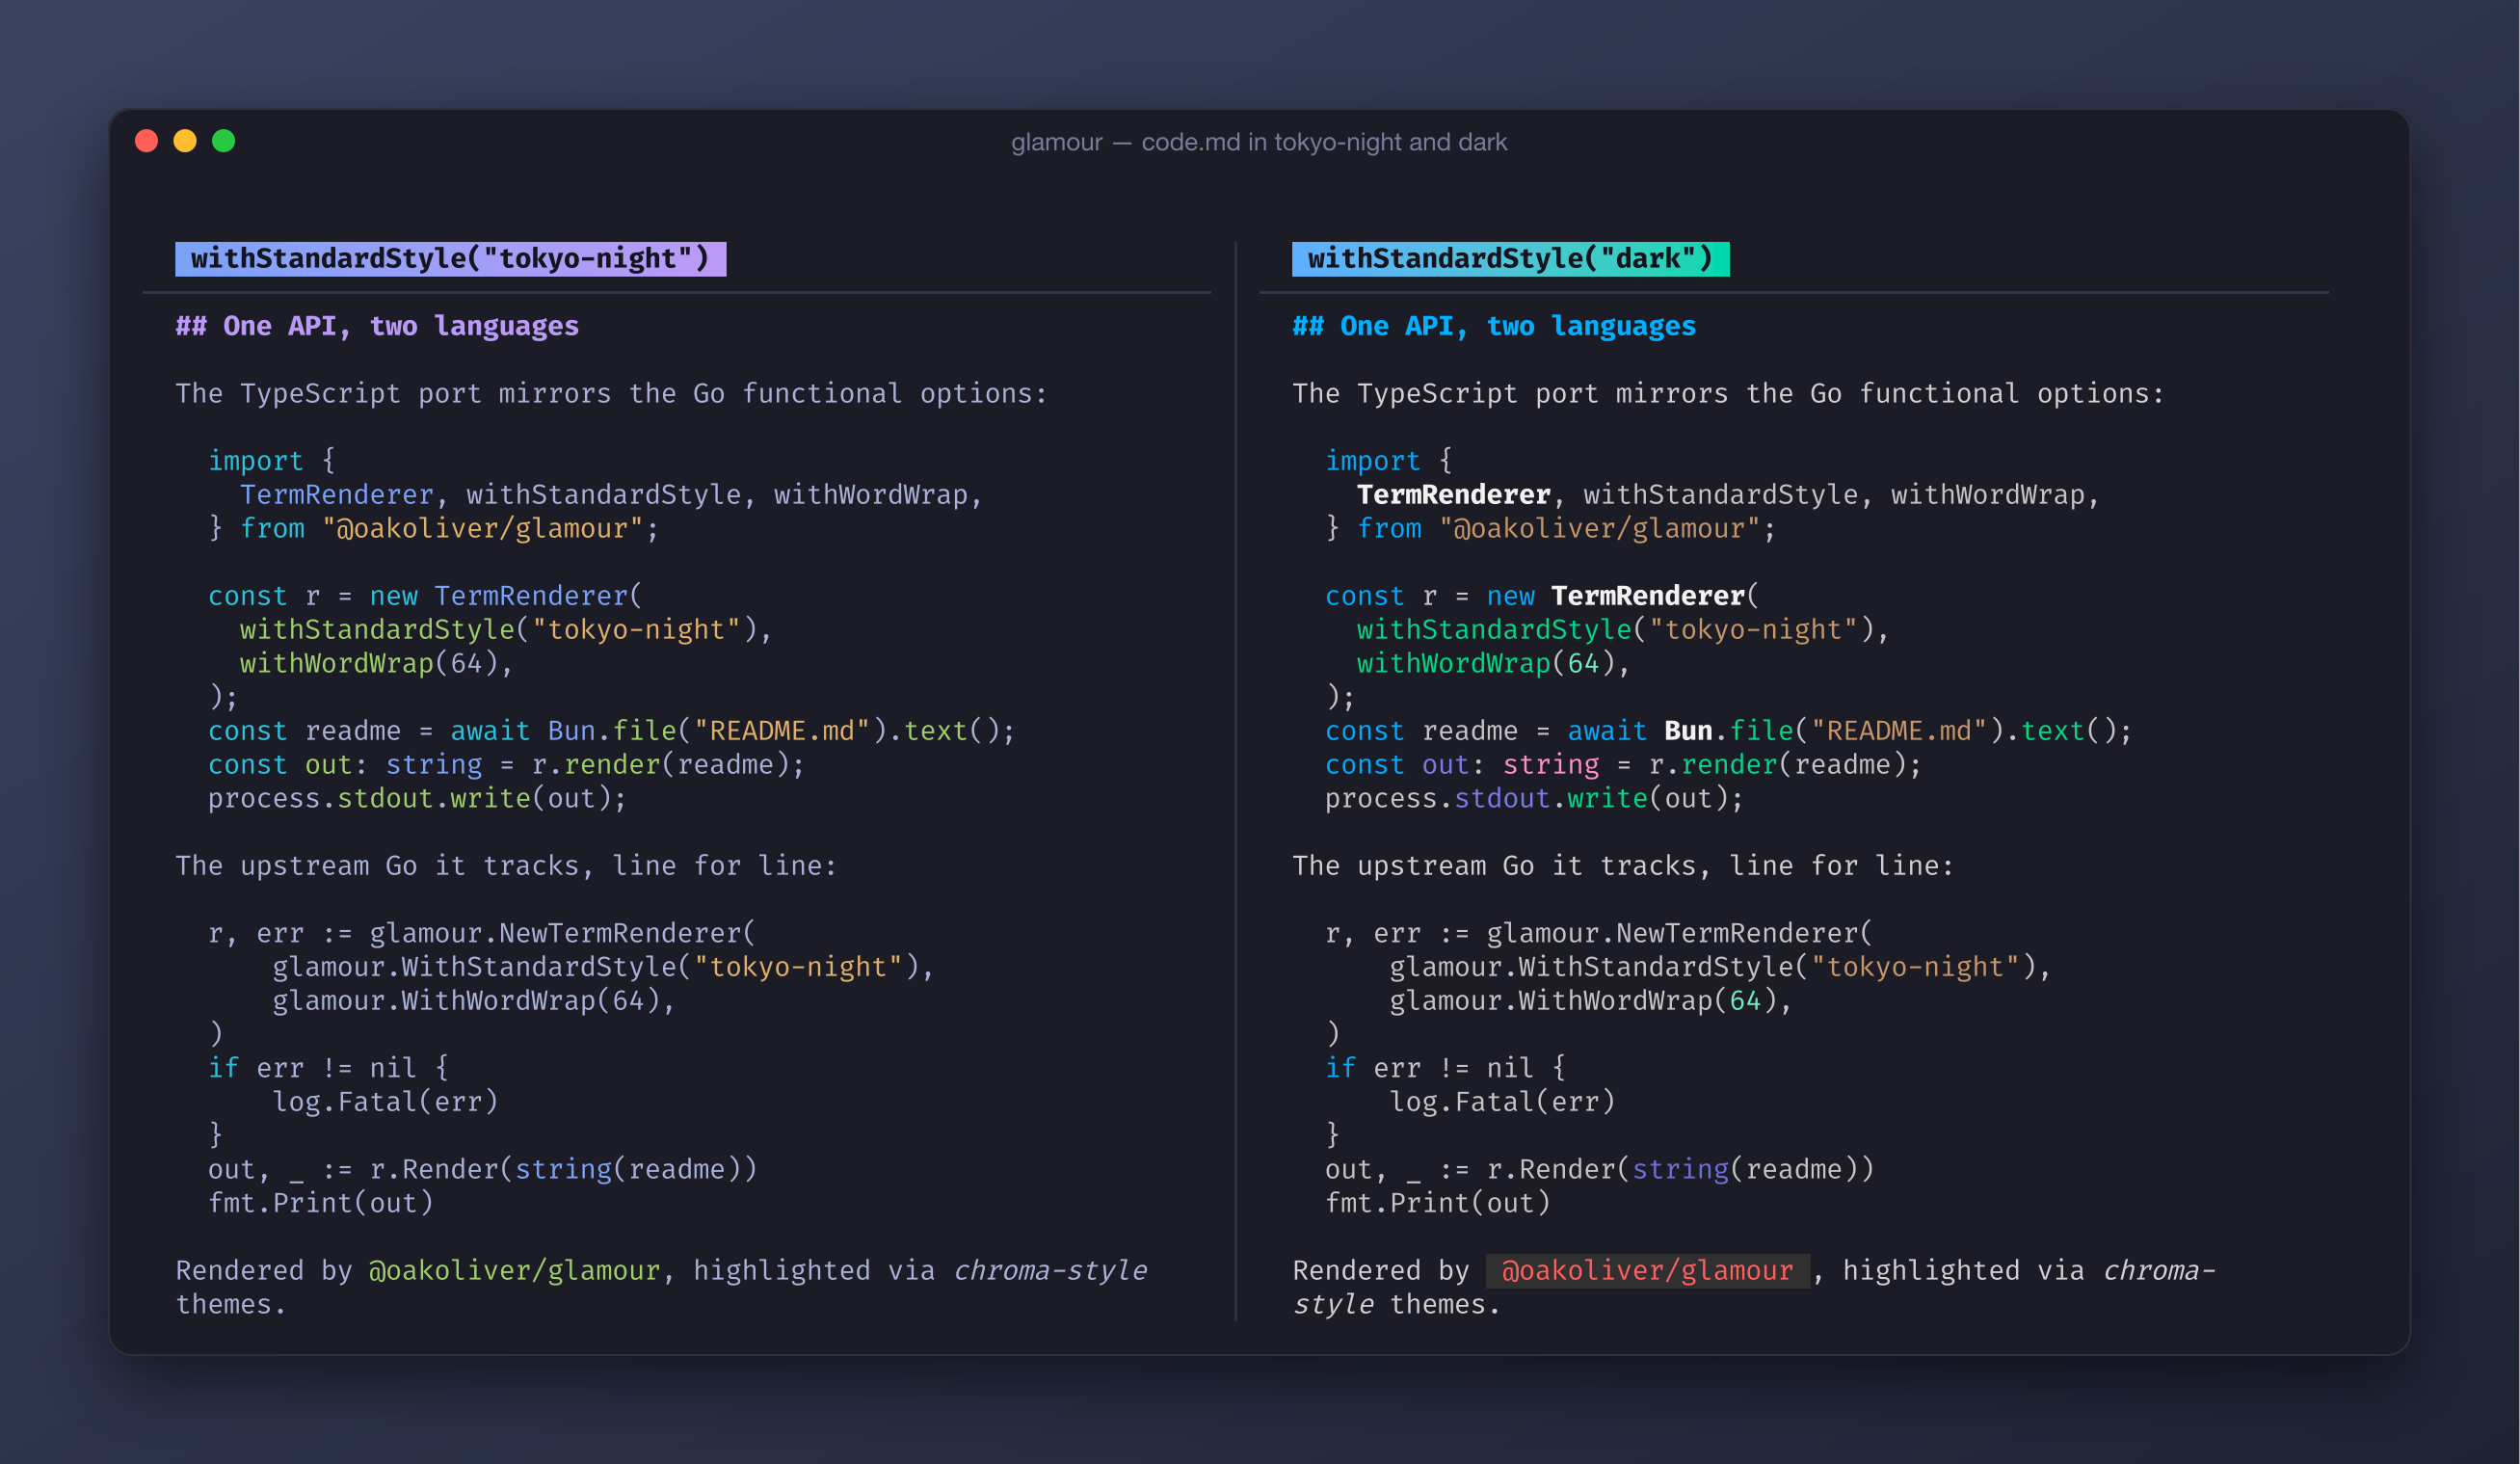Screen dimensions: 2520x1464
Task: Click 'log.Fatal(err)' in the dark pane
Action: point(1502,1102)
